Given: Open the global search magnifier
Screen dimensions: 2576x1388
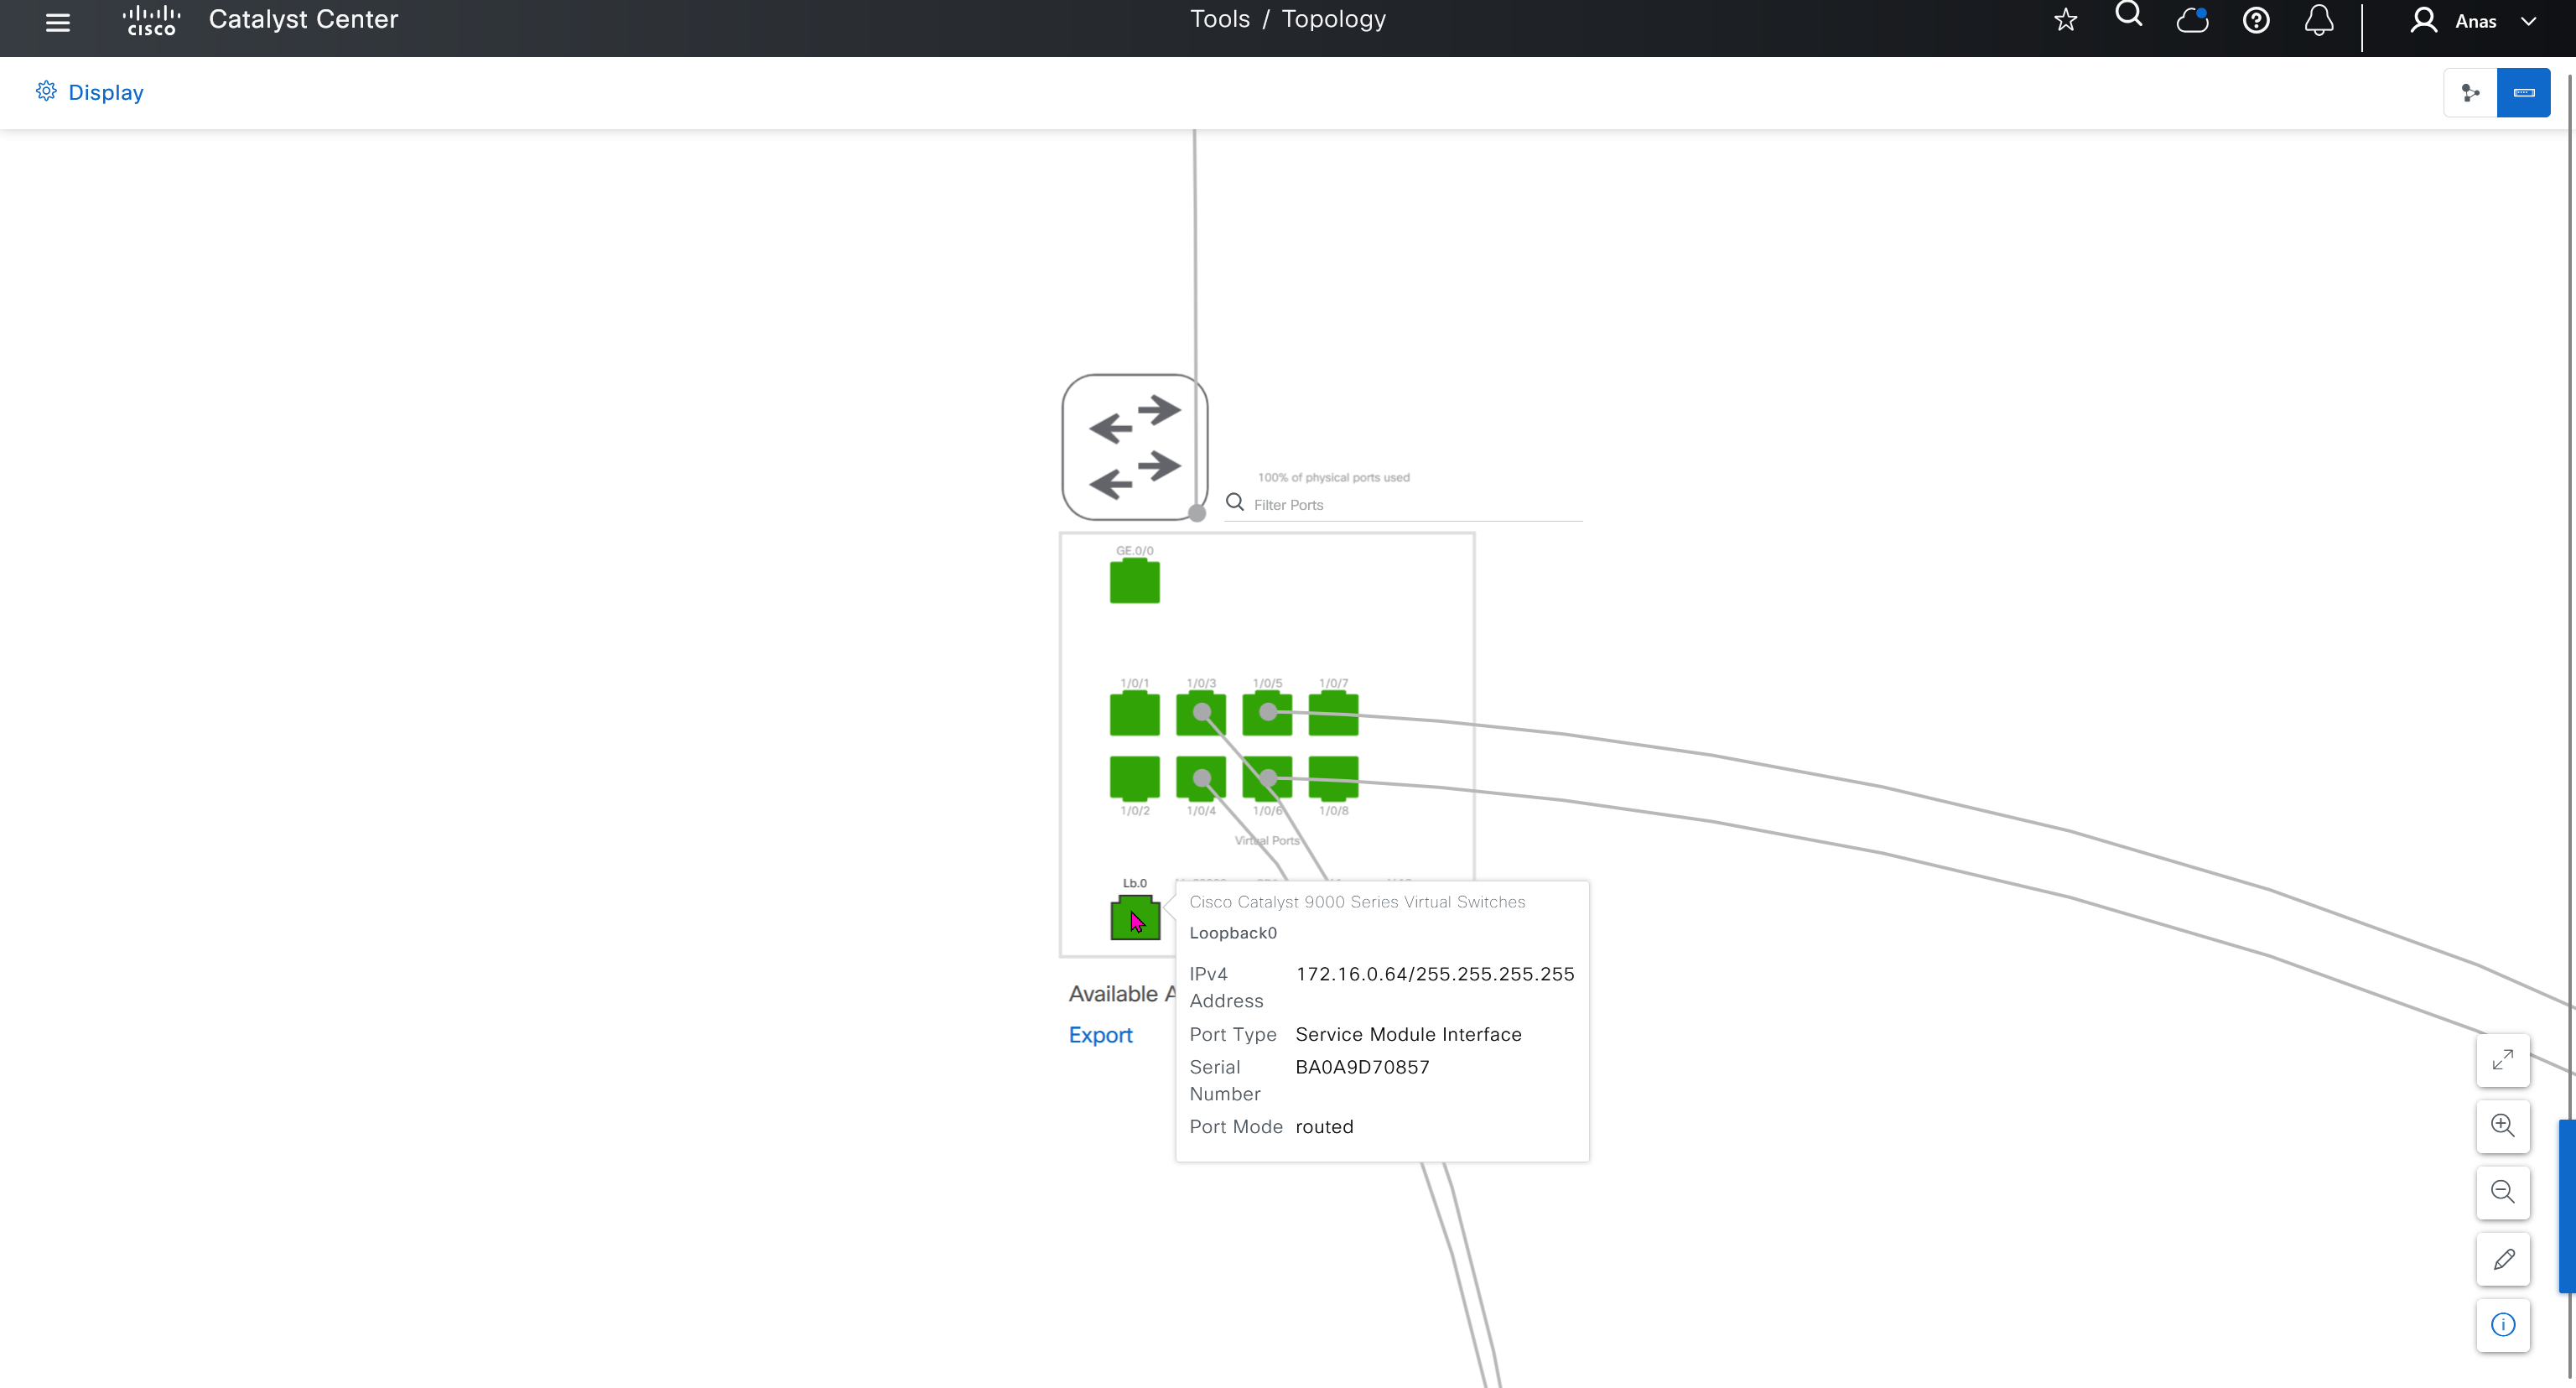Looking at the screenshot, I should [x=2128, y=15].
